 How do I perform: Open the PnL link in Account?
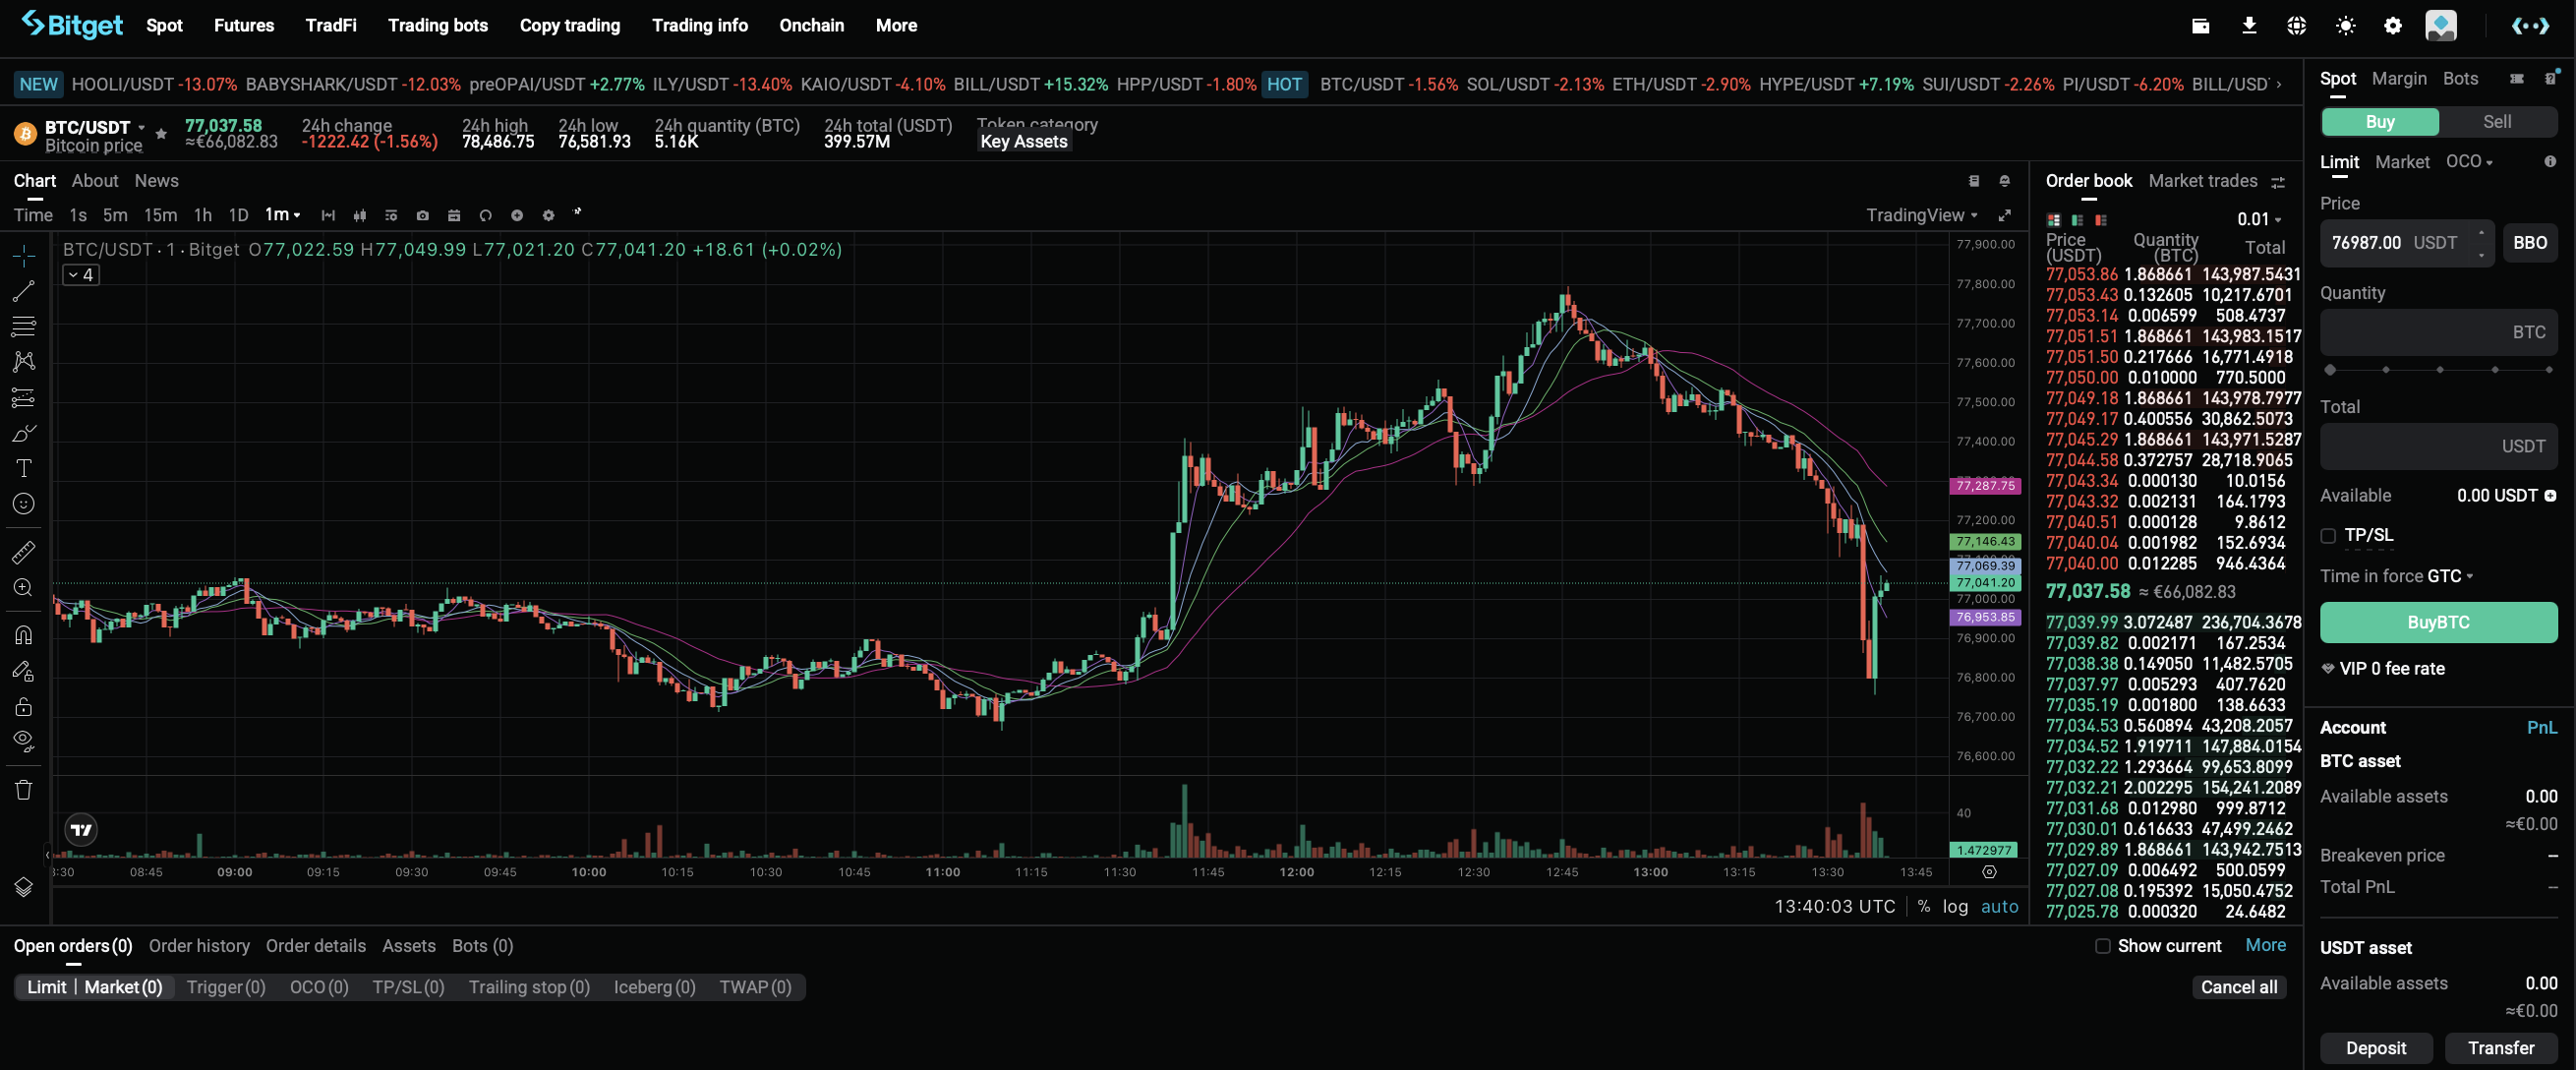click(2541, 728)
